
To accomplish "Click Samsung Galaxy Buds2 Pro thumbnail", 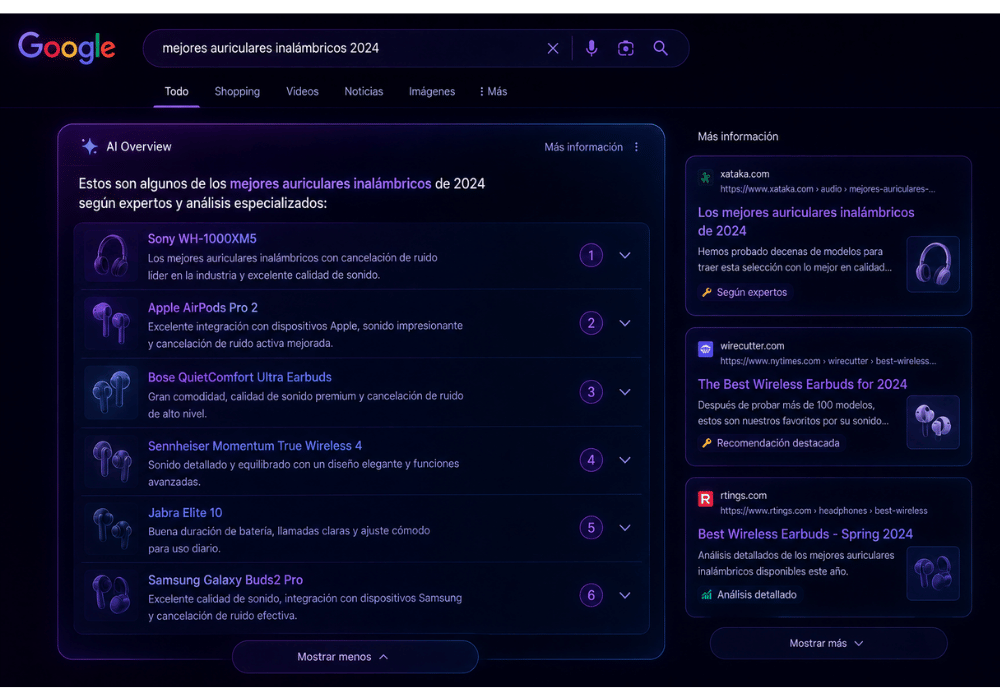I will coord(111,595).
